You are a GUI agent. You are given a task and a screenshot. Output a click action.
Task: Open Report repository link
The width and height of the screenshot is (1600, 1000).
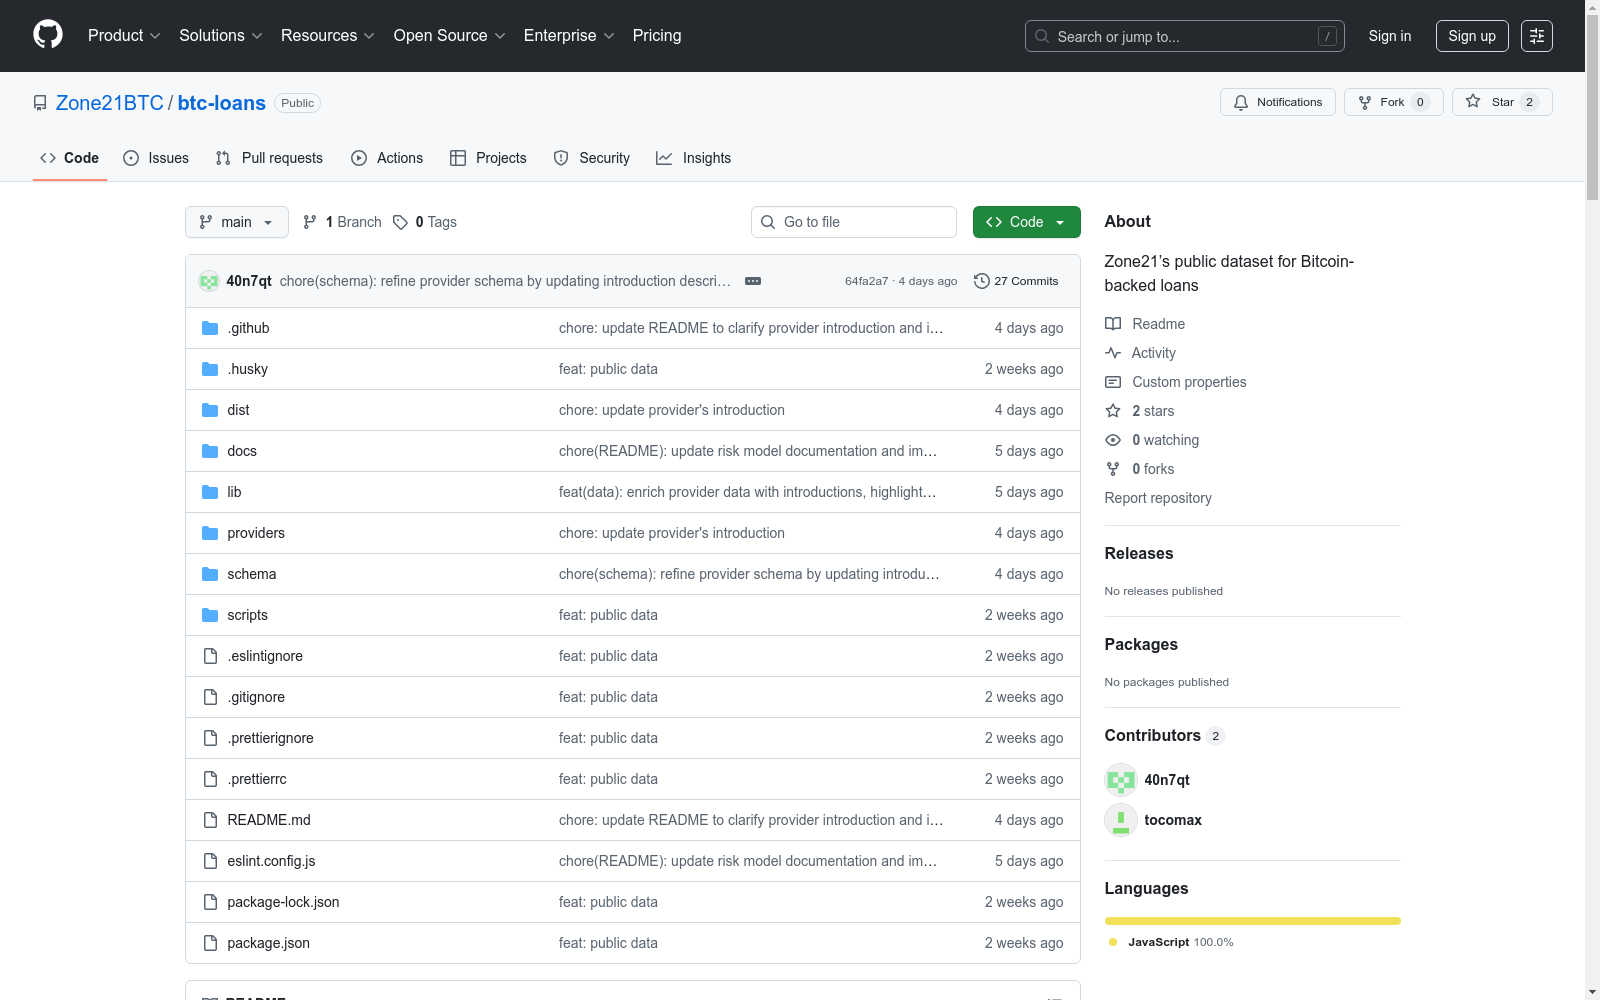[x=1158, y=498]
